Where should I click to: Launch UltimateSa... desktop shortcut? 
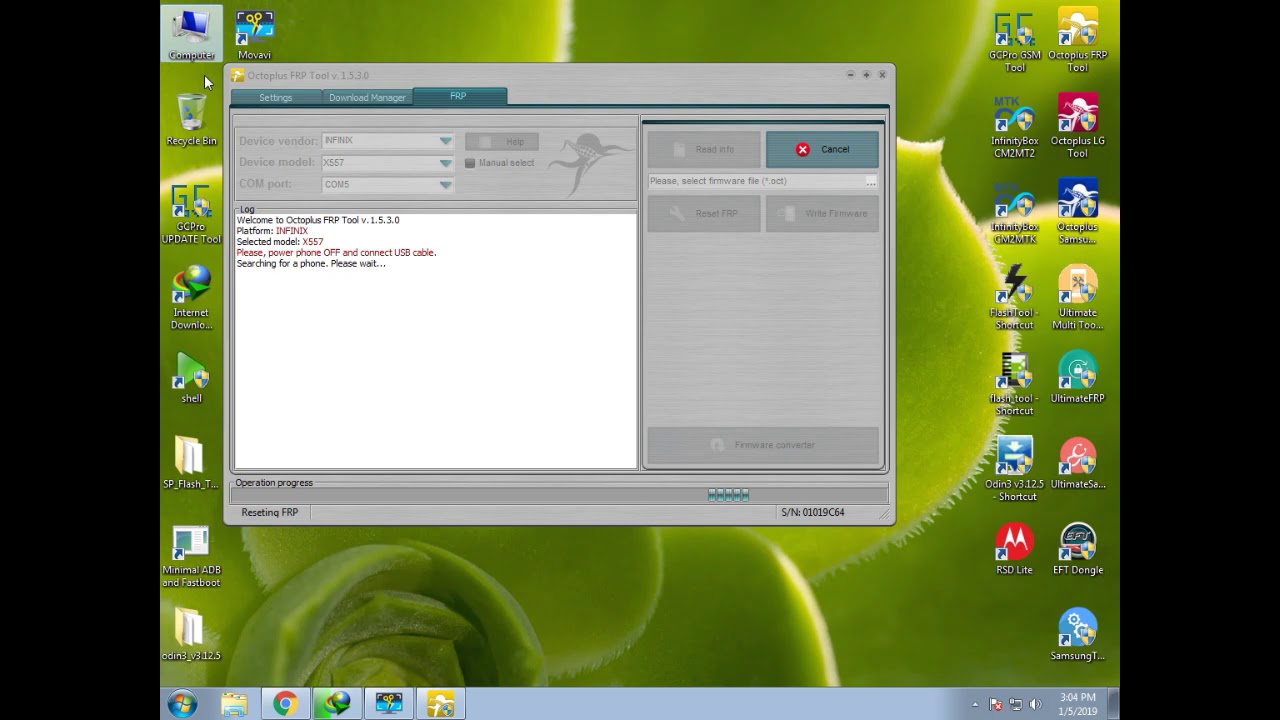click(x=1077, y=464)
